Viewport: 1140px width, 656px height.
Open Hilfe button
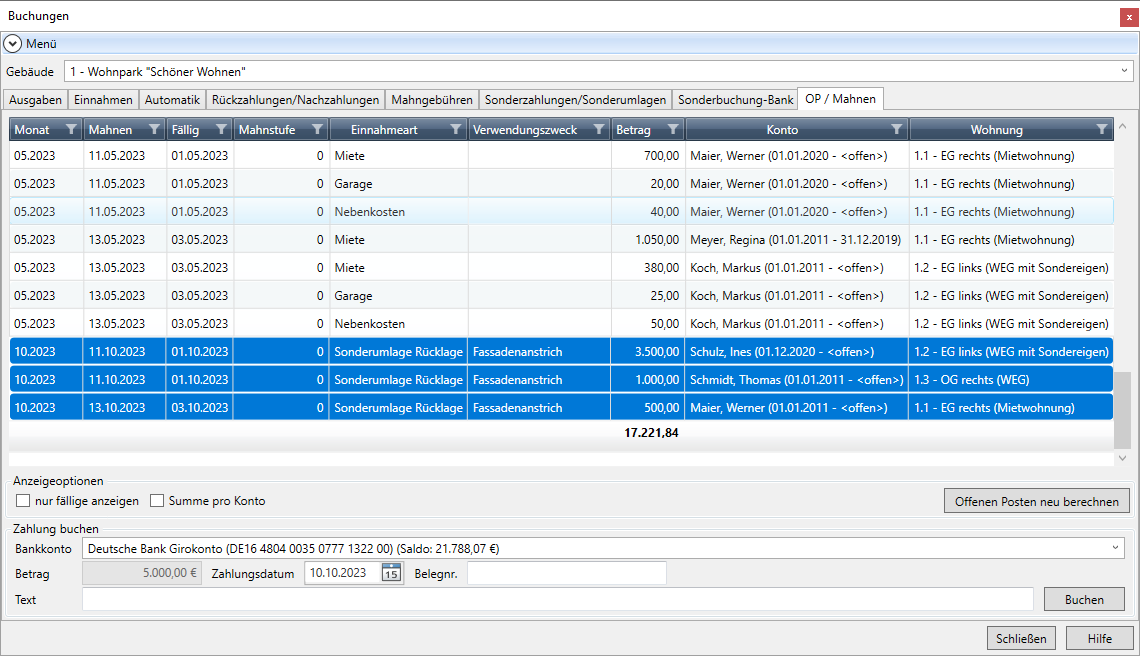coord(1099,639)
